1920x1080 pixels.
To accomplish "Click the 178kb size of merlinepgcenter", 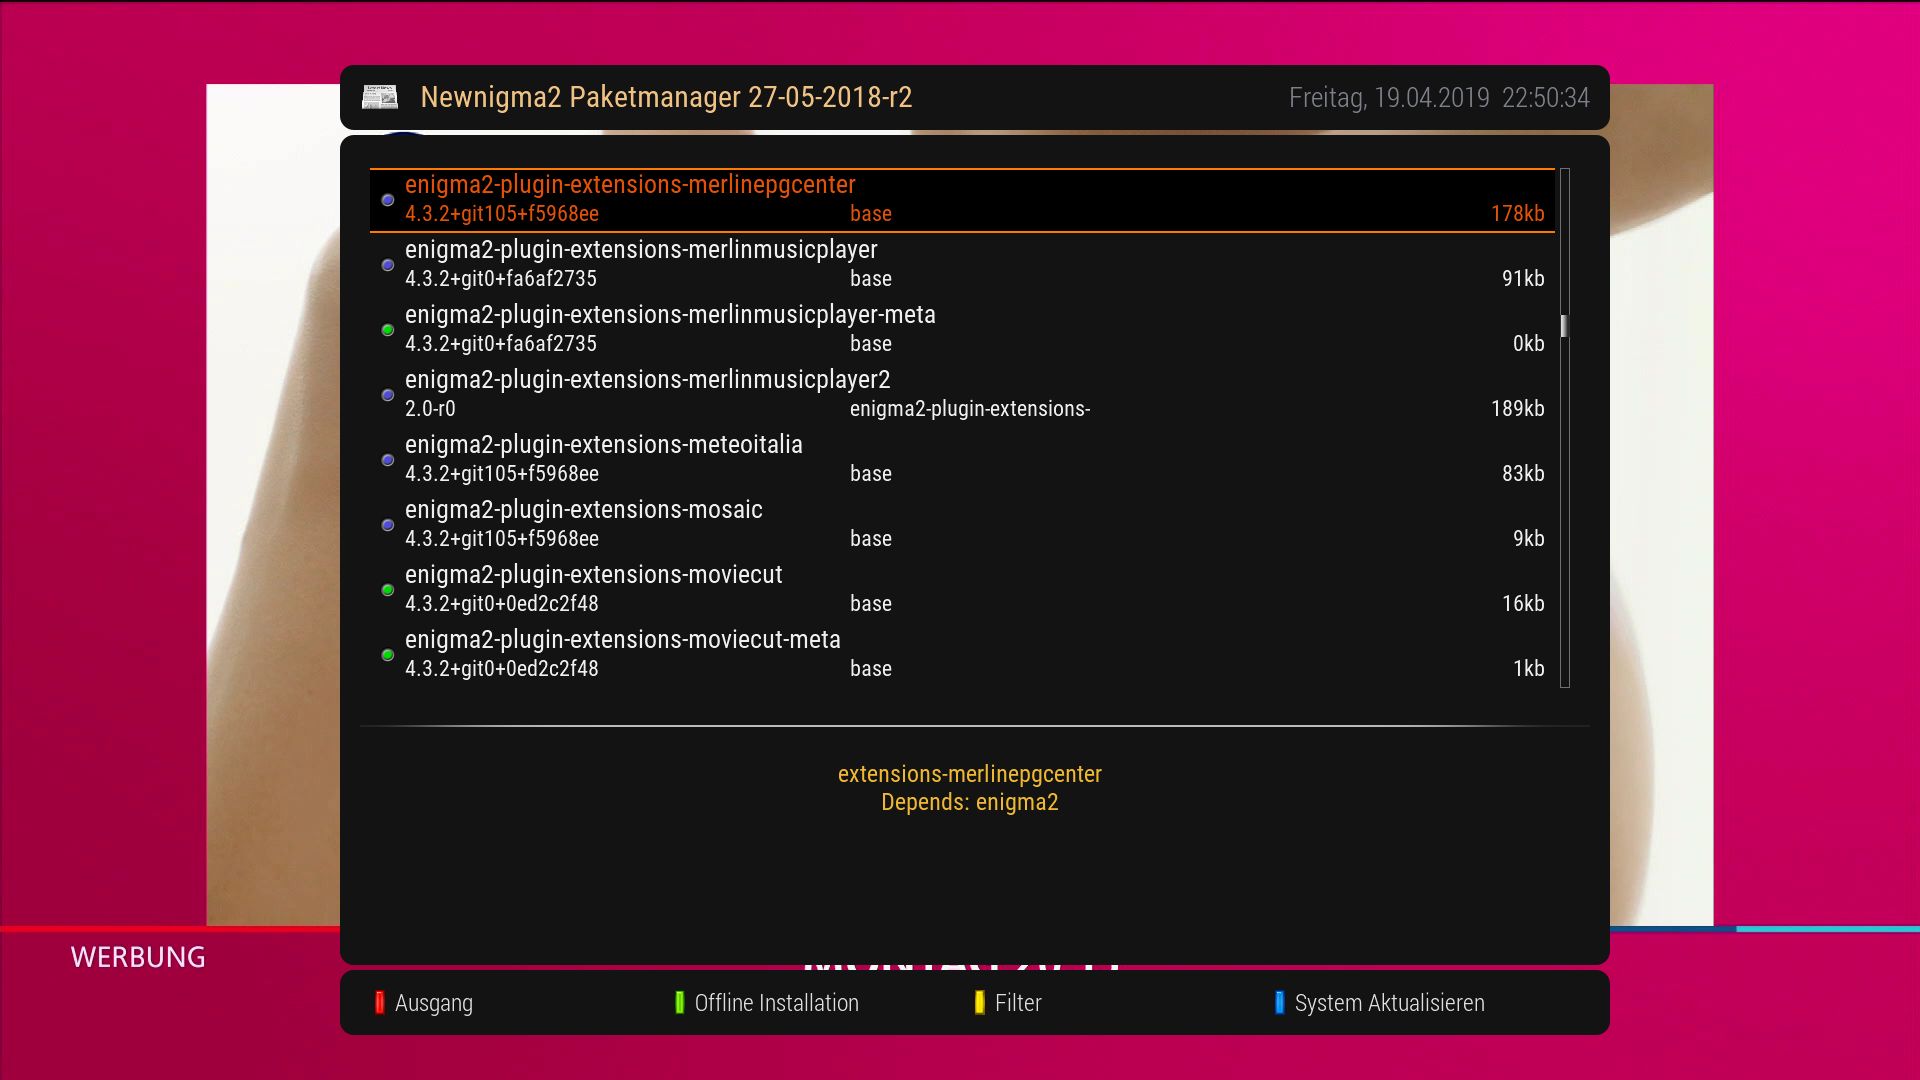I will tap(1517, 214).
